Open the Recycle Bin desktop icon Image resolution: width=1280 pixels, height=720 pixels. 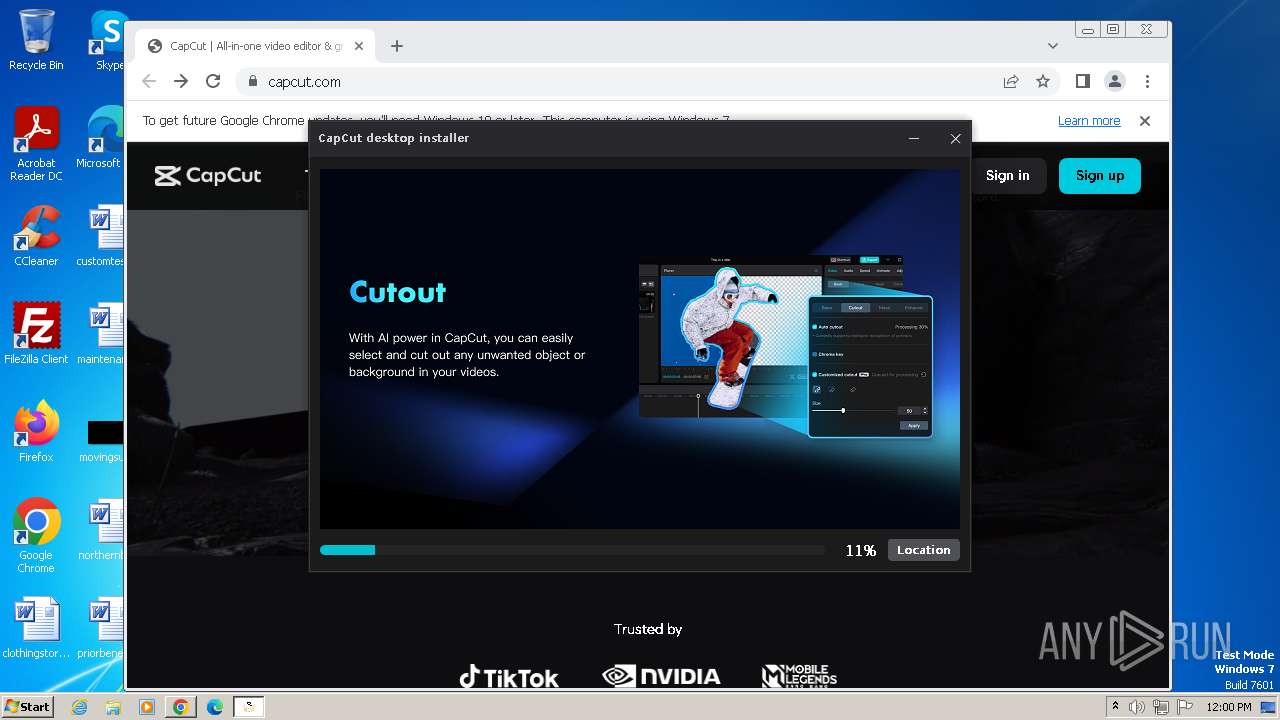(x=36, y=40)
